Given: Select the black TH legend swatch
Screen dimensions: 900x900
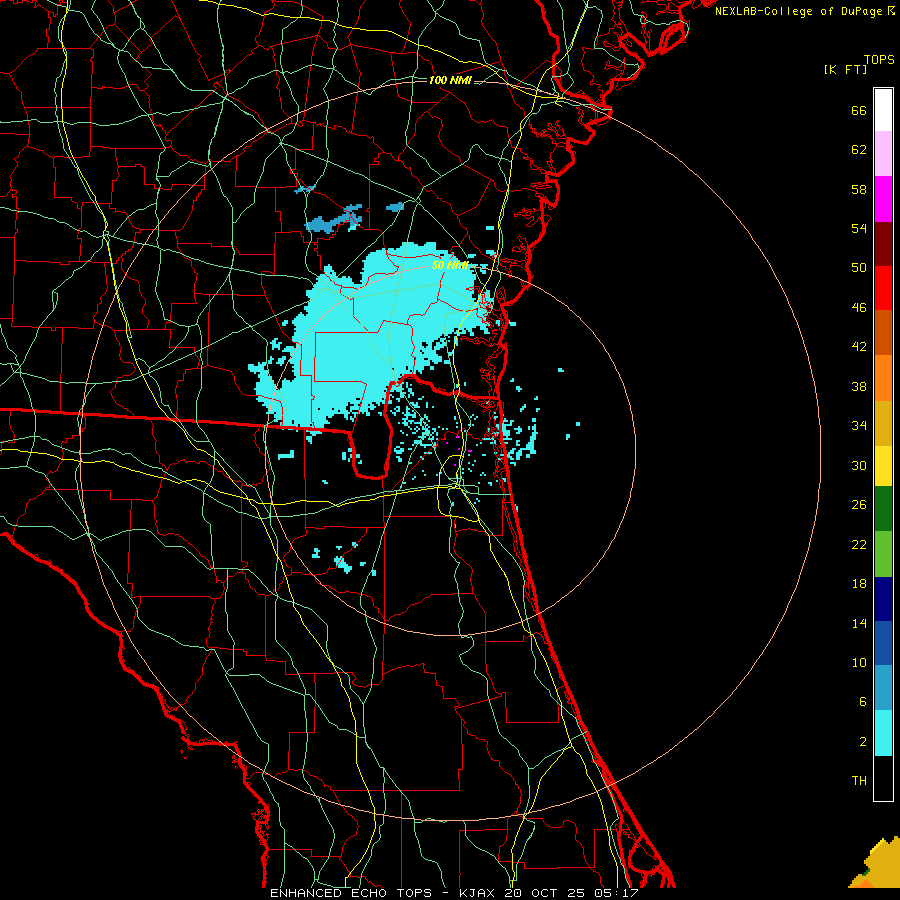Looking at the screenshot, I should [x=883, y=778].
